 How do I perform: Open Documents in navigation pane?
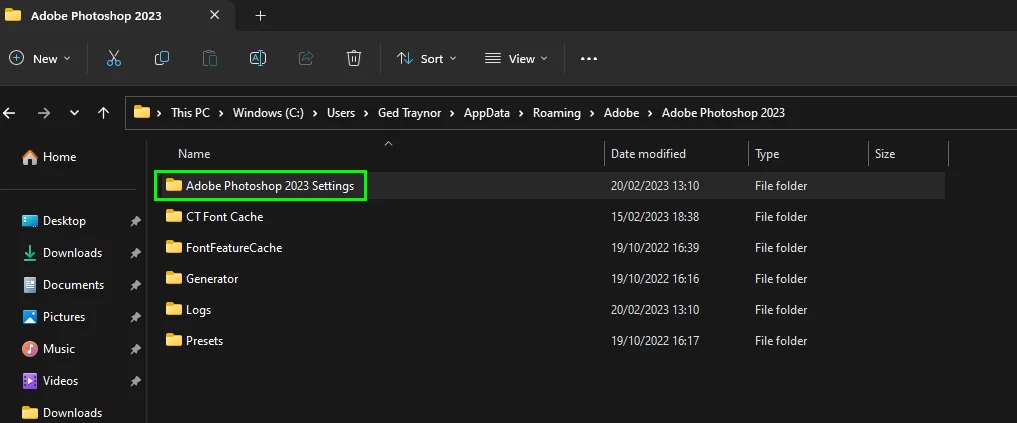pos(72,285)
